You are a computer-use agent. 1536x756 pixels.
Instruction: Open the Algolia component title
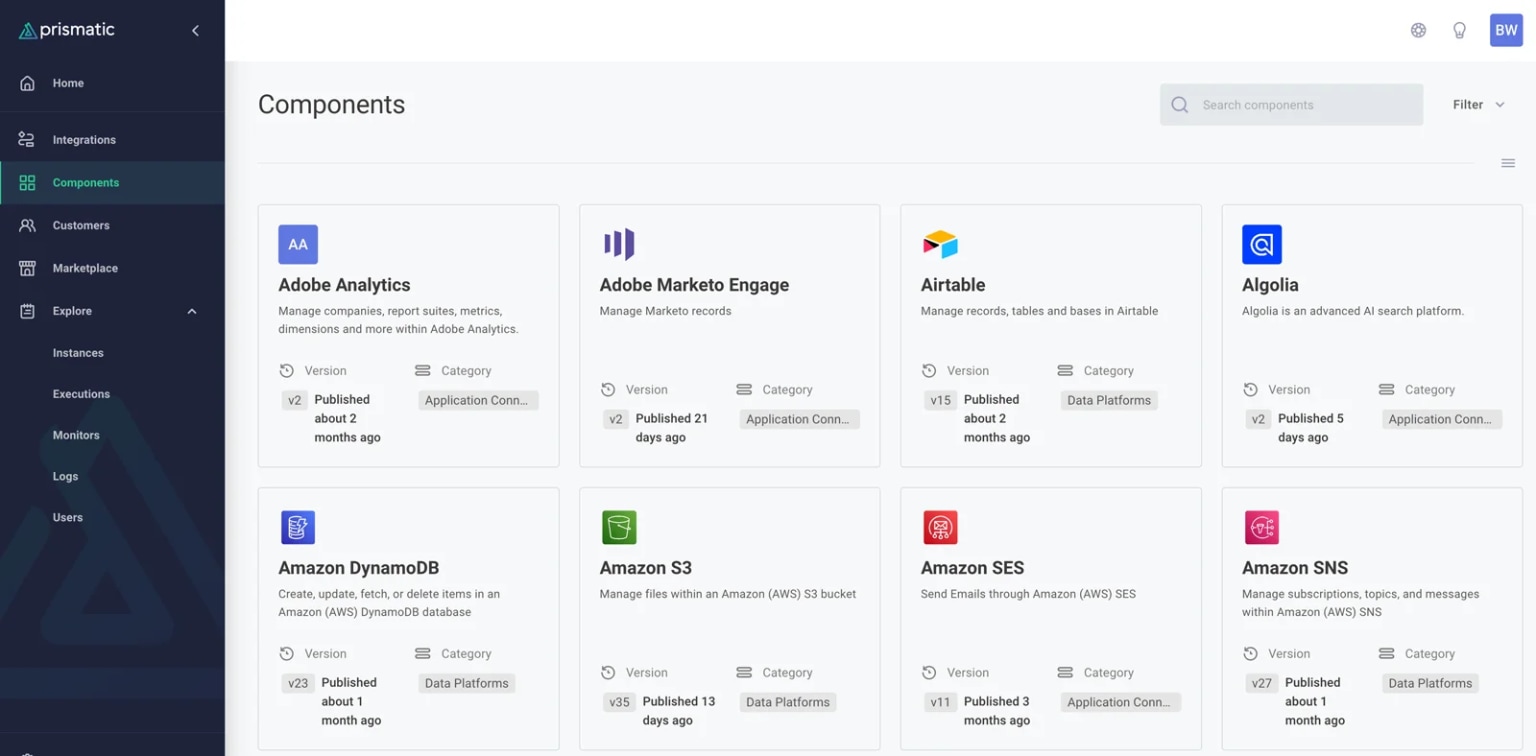[1270, 285]
